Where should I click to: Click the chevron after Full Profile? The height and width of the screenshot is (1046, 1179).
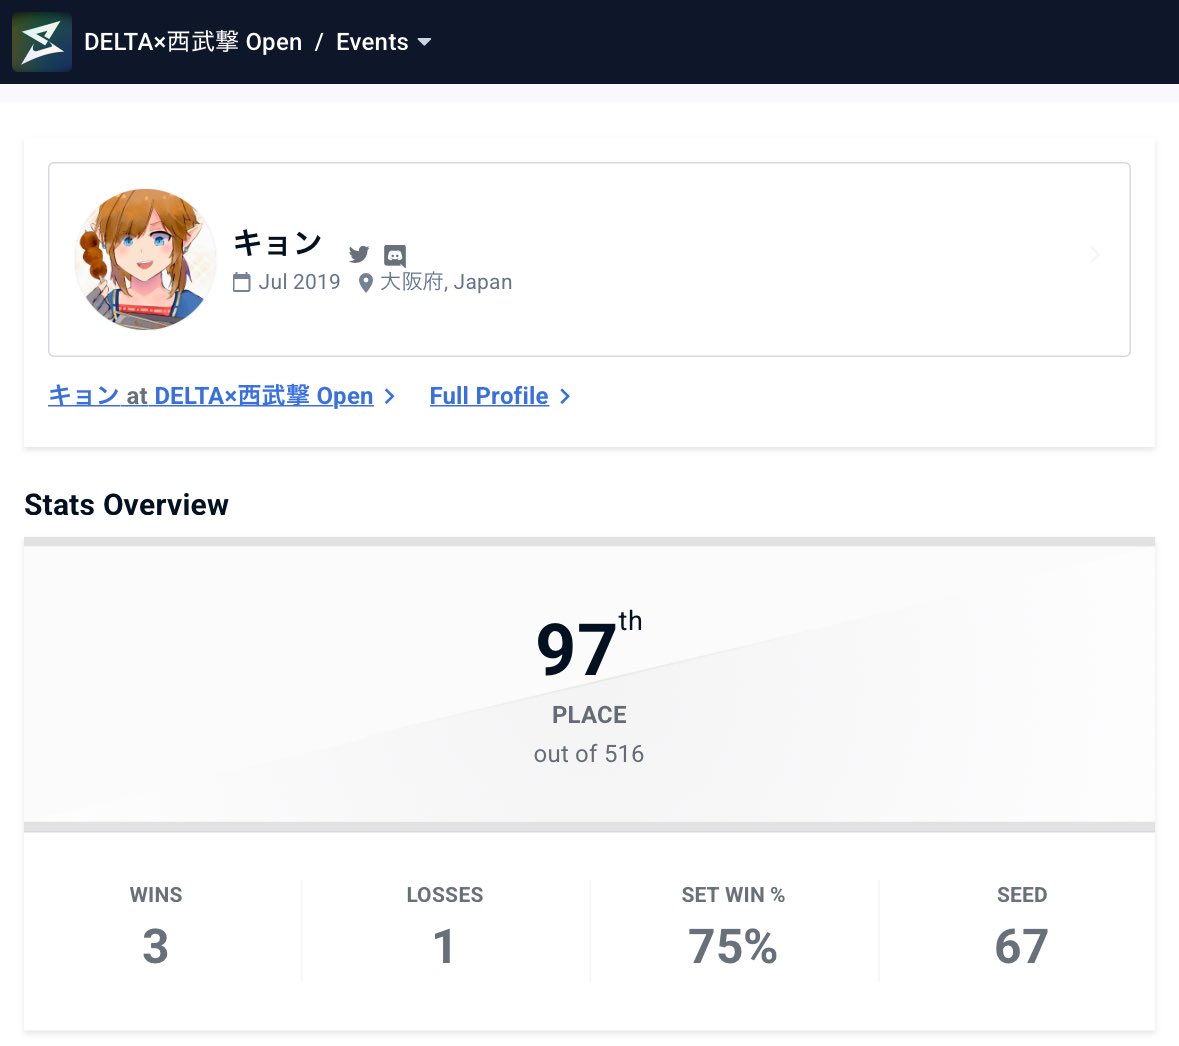click(x=564, y=396)
